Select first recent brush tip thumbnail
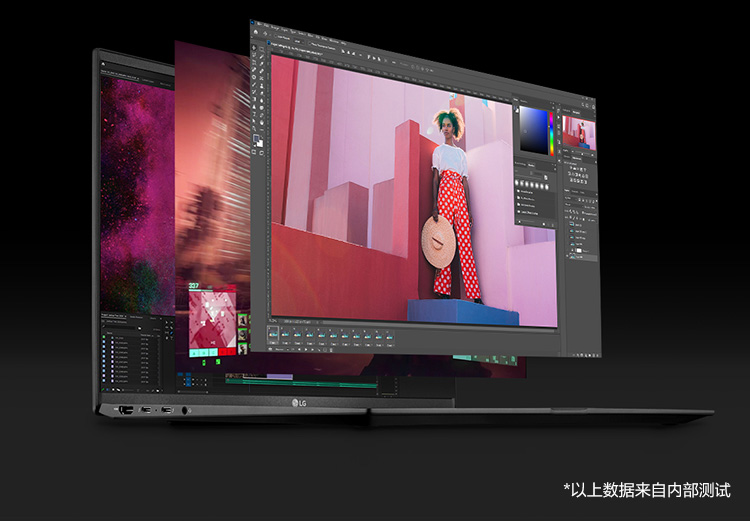This screenshot has height=521, width=750. (517, 183)
